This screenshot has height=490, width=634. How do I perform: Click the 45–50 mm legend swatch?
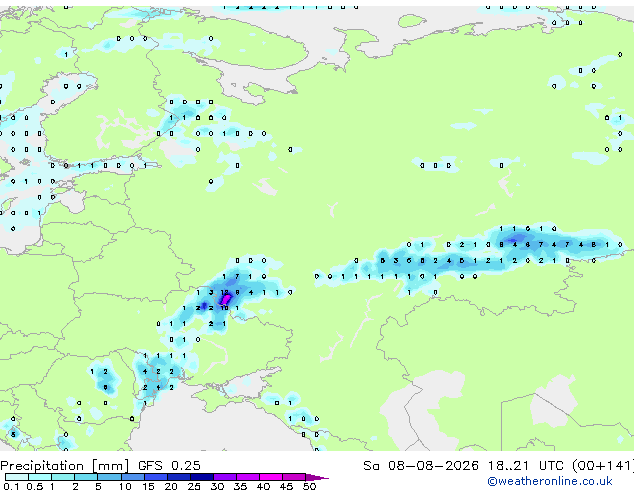point(294,477)
